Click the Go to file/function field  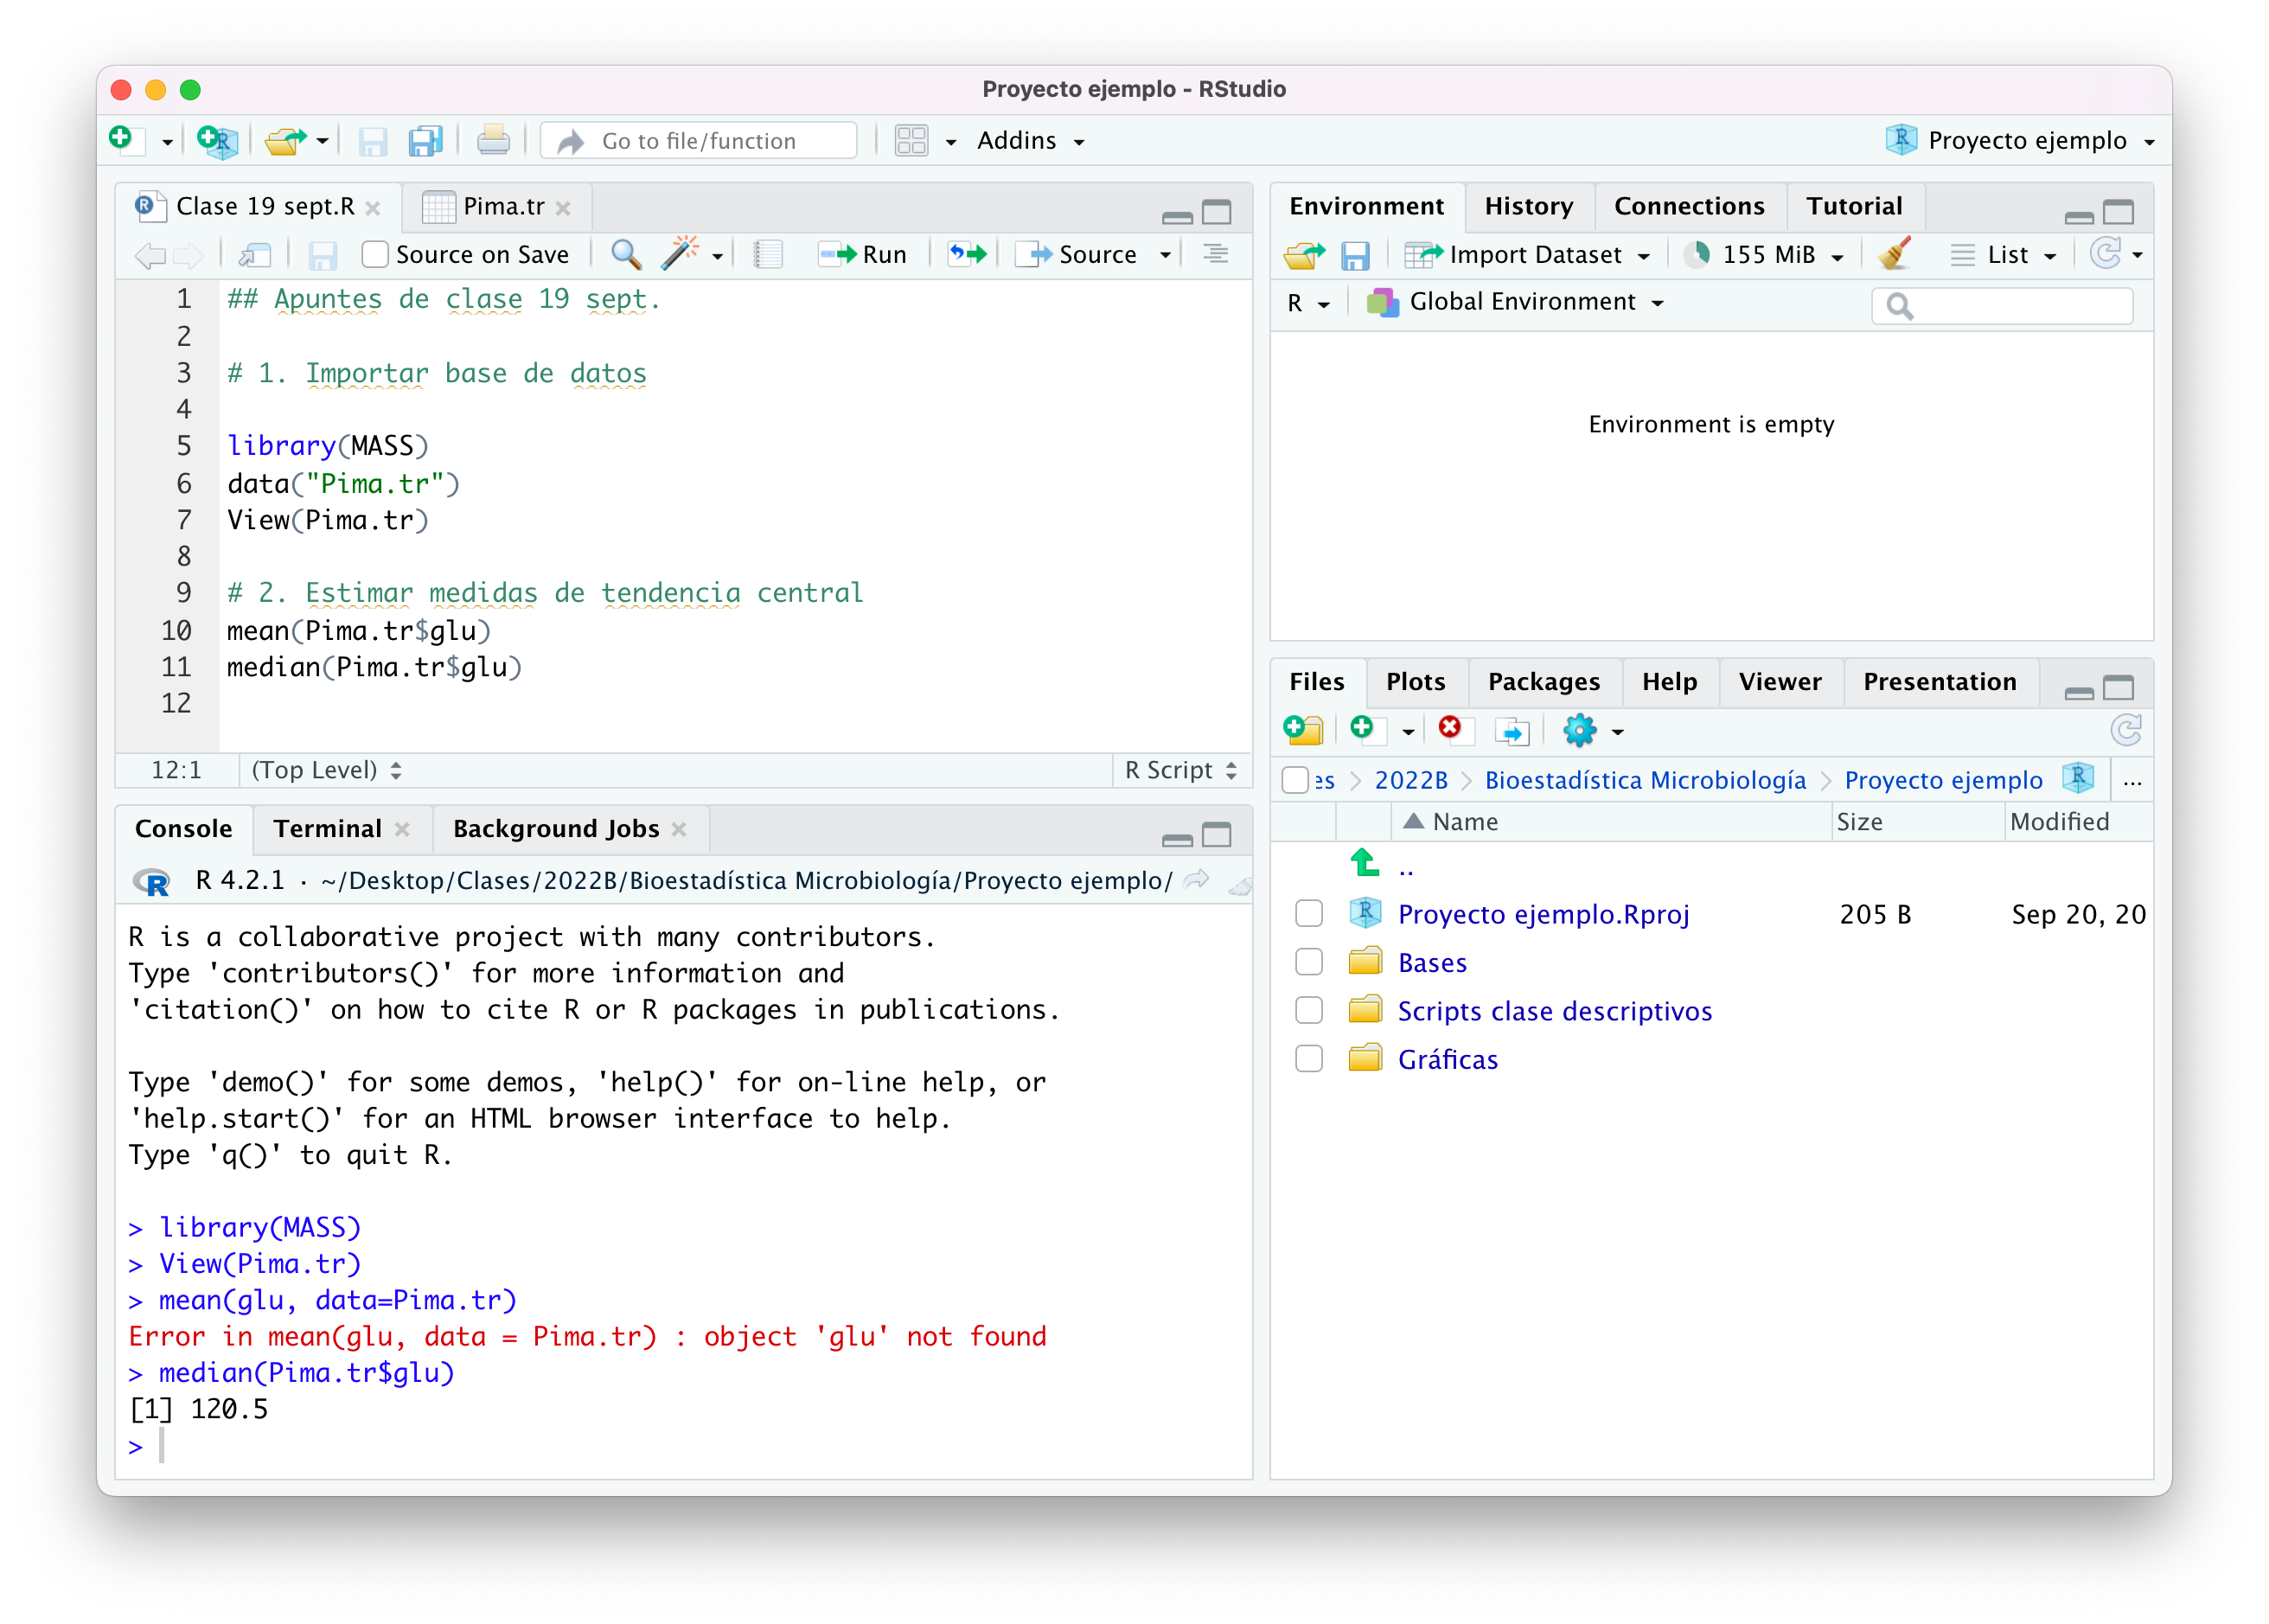699,141
